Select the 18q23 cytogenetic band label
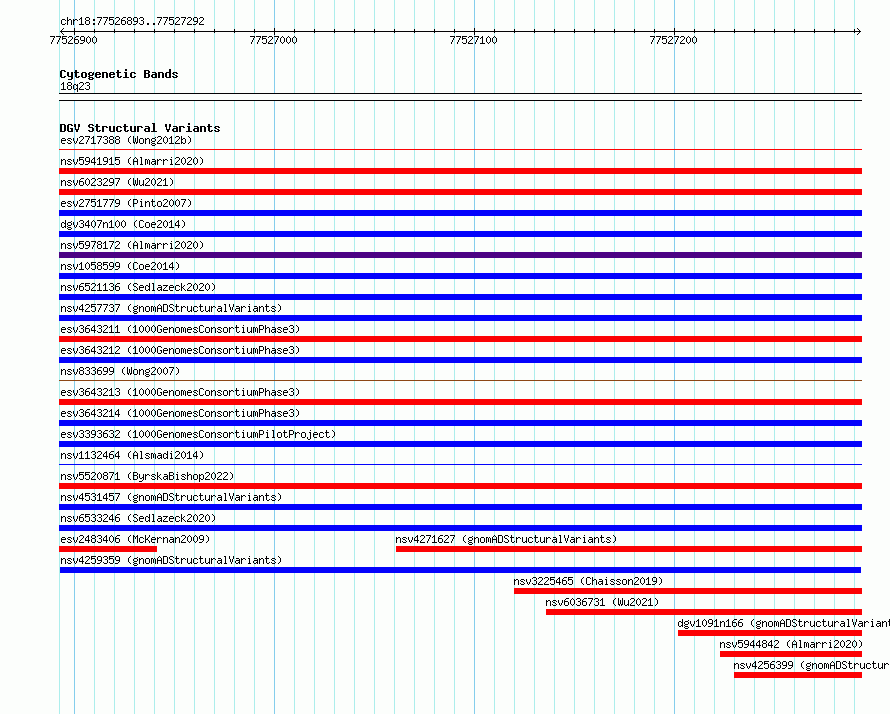Image resolution: width=890 pixels, height=714 pixels. 75,86
